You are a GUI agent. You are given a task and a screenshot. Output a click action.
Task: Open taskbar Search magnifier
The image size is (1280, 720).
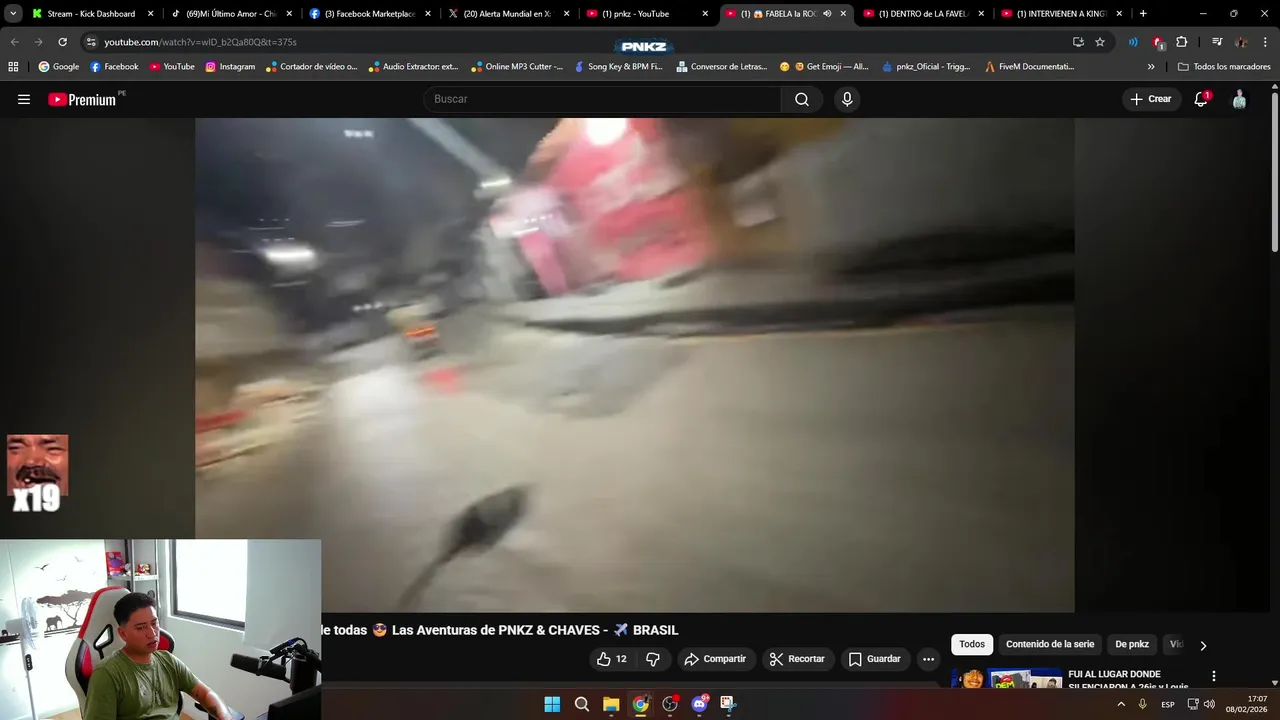(582, 704)
